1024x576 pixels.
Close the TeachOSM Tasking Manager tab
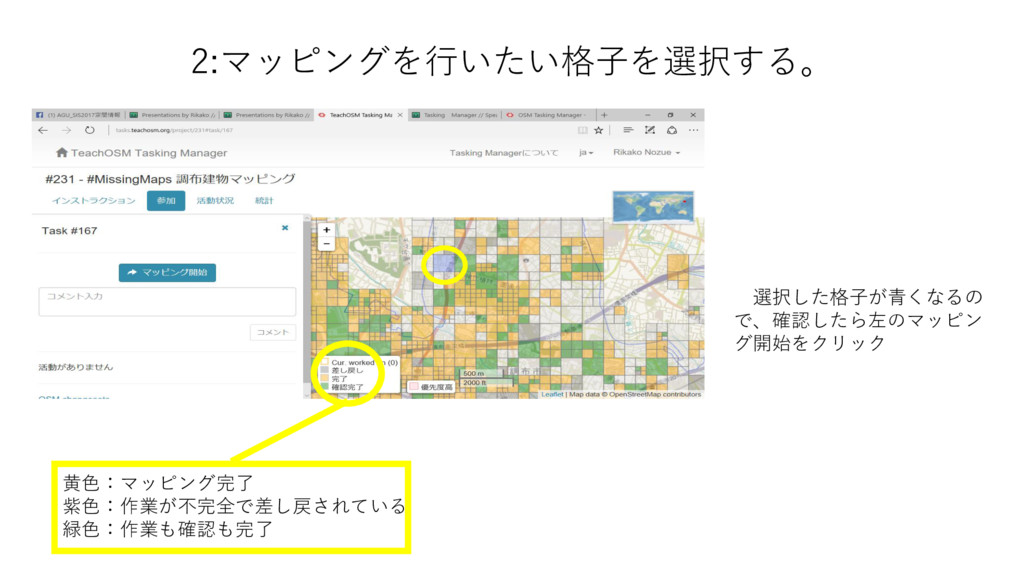coord(400,115)
